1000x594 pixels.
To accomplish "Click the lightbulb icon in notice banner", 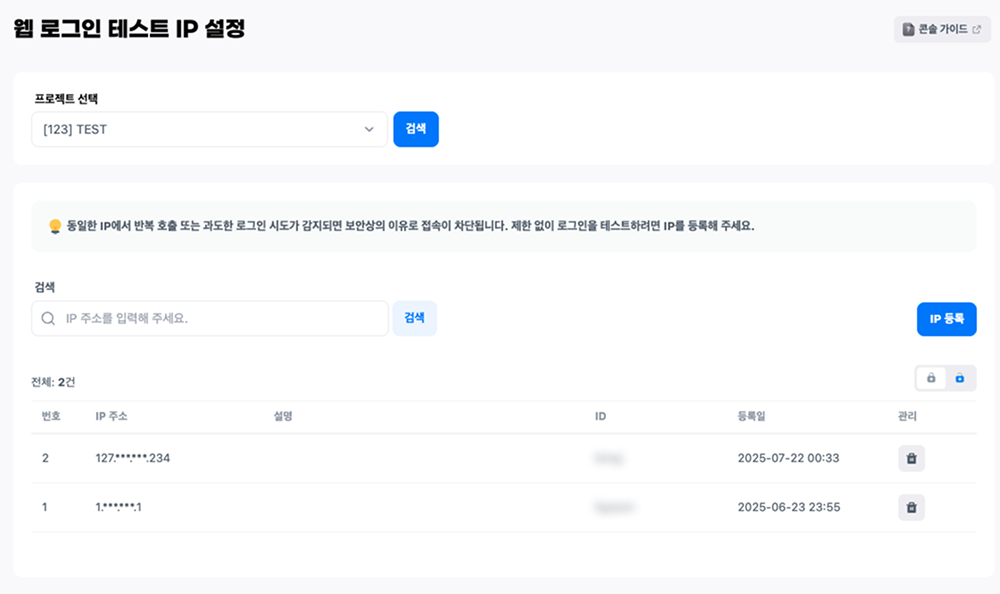I will [x=55, y=226].
